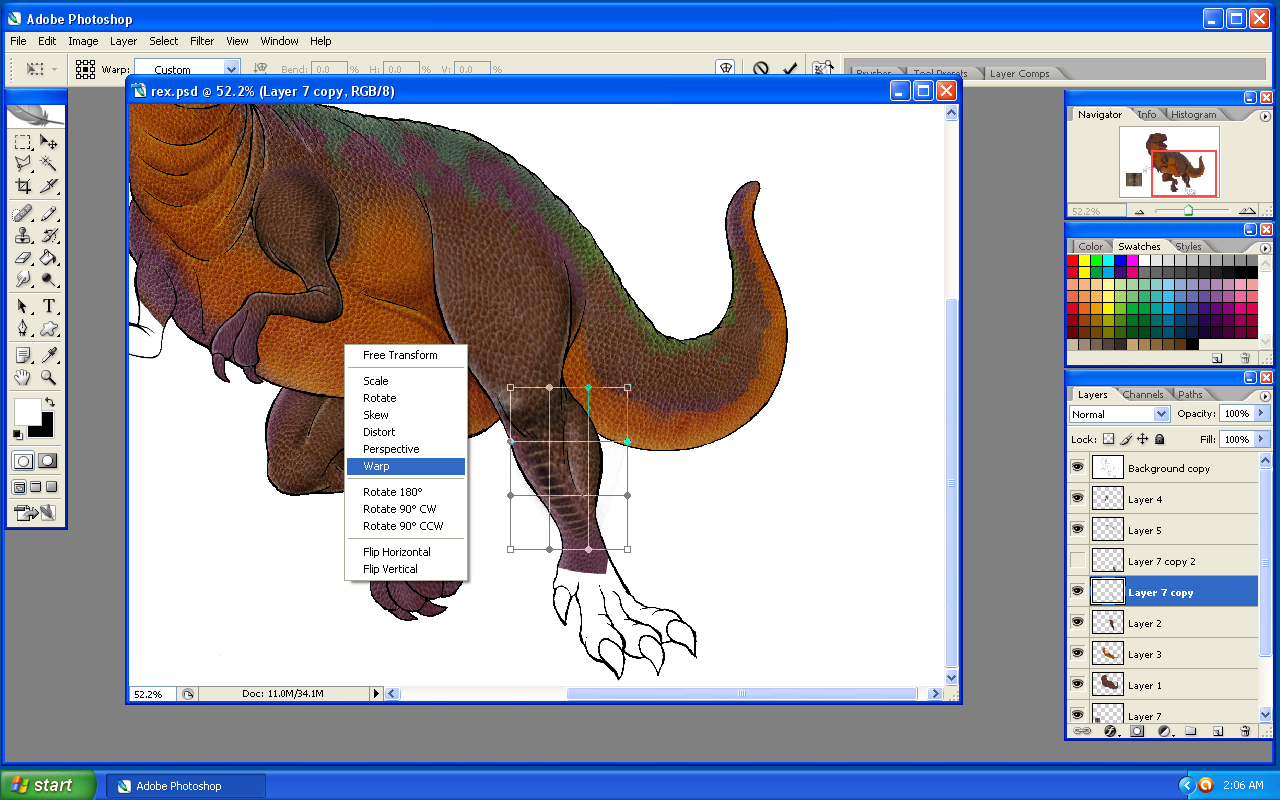The height and width of the screenshot is (800, 1280).
Task: Pick the Clone Stamp tool
Action: 22,236
